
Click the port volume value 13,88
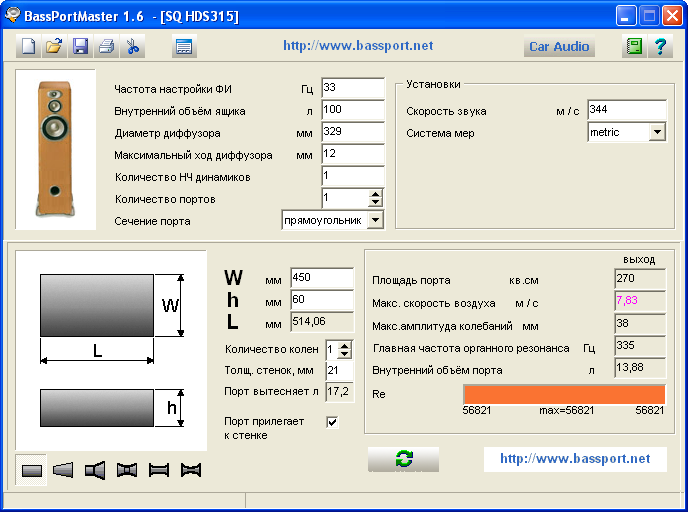tap(640, 368)
